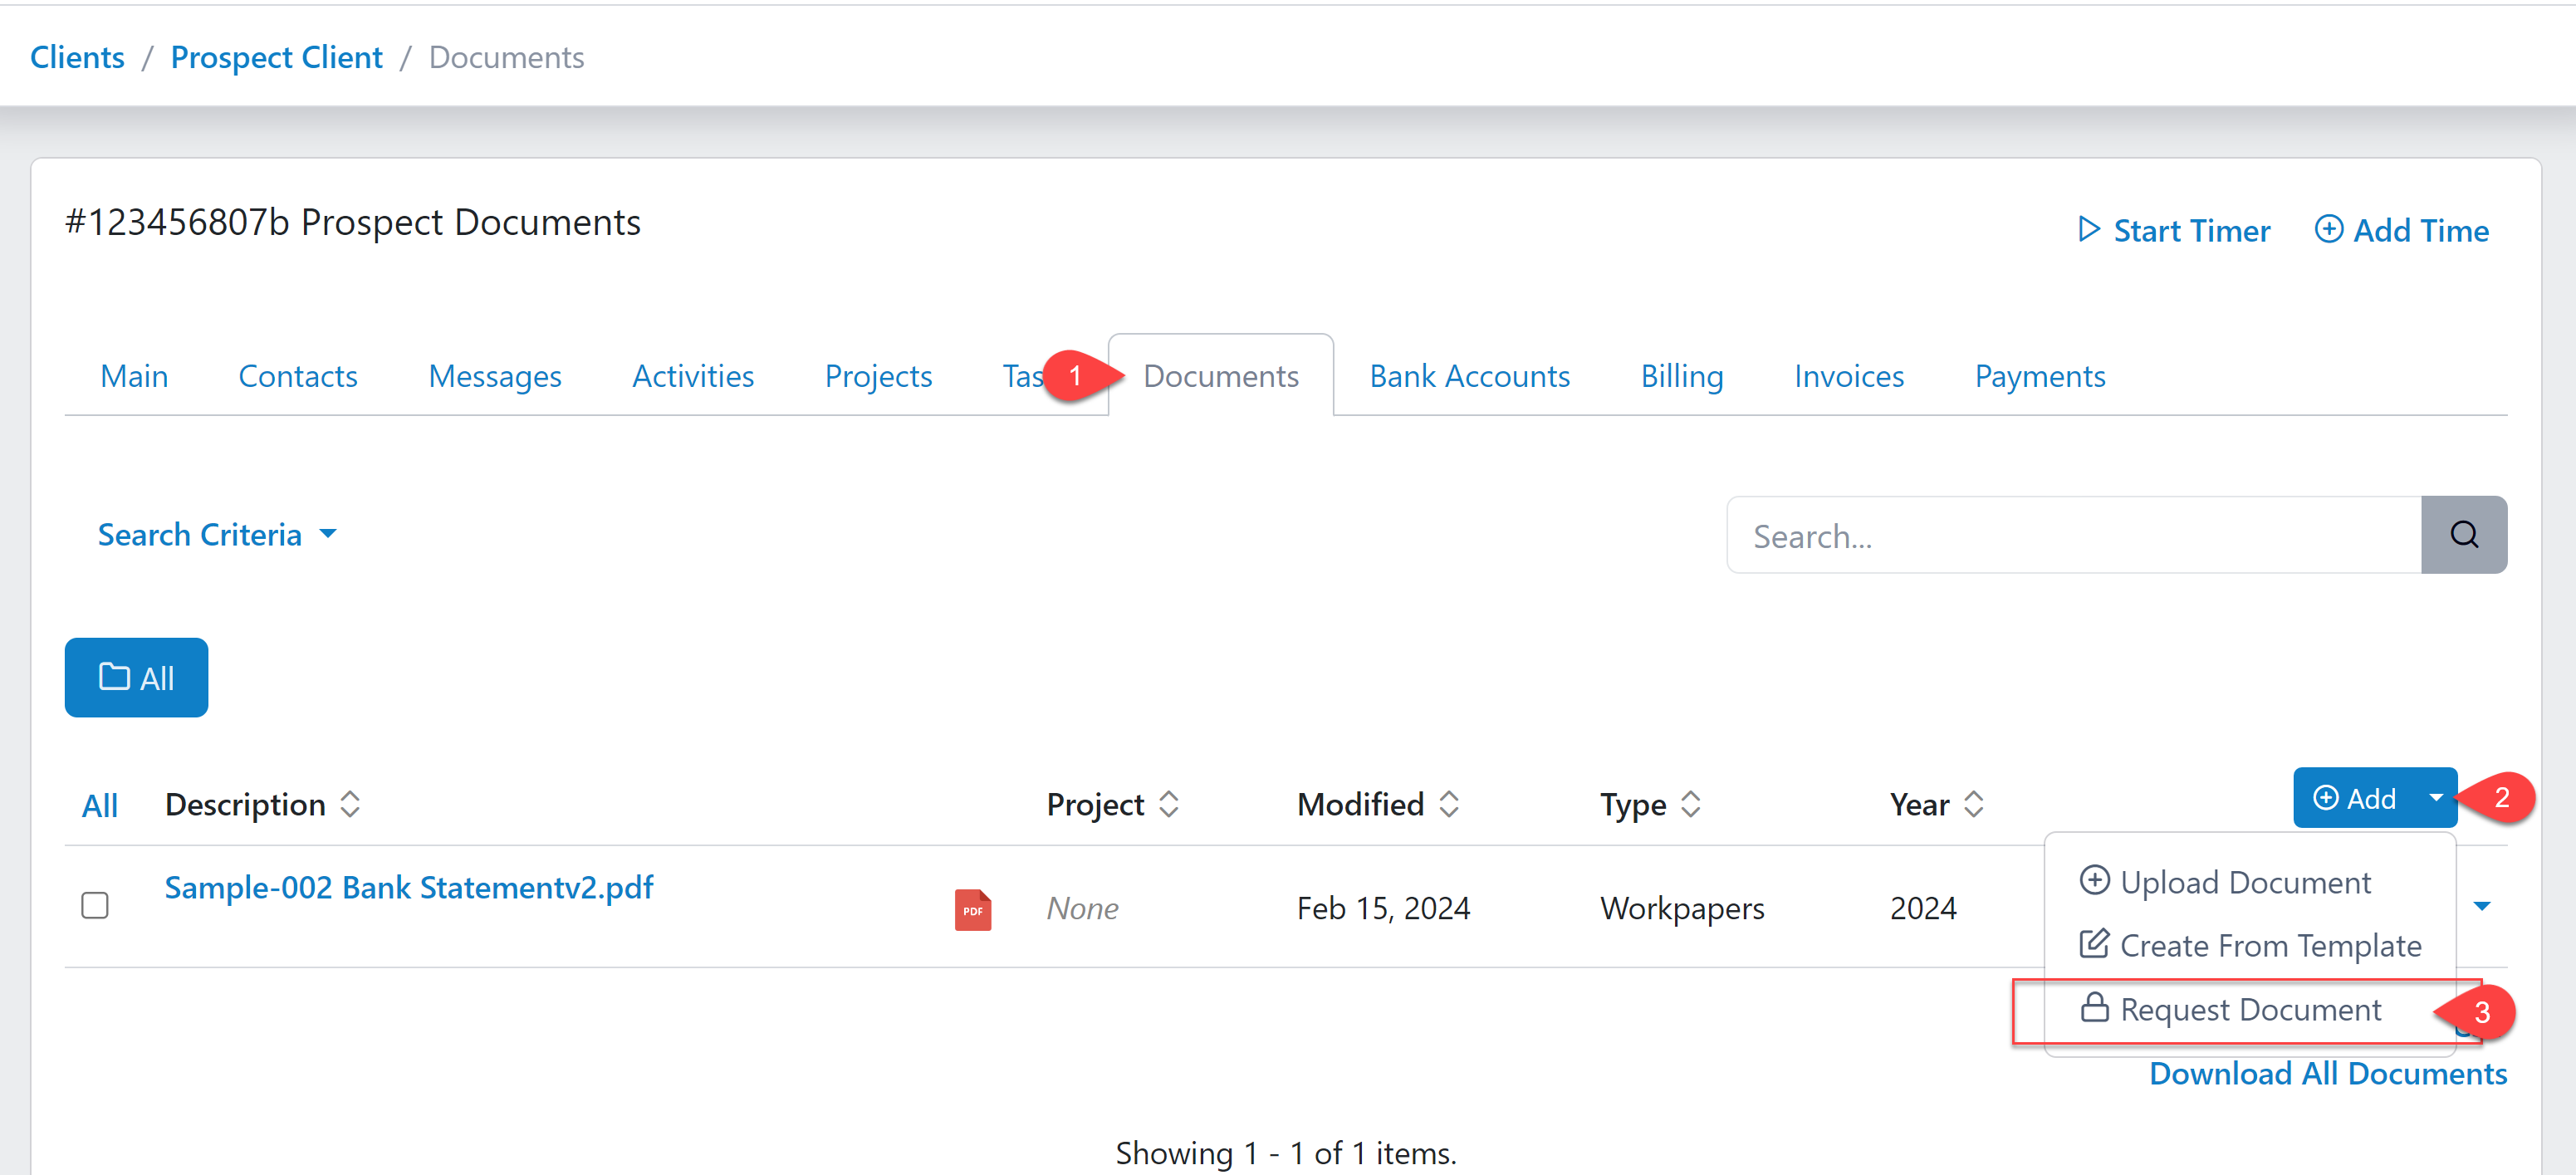Click the plus icon inside the Add button

tap(2326, 798)
